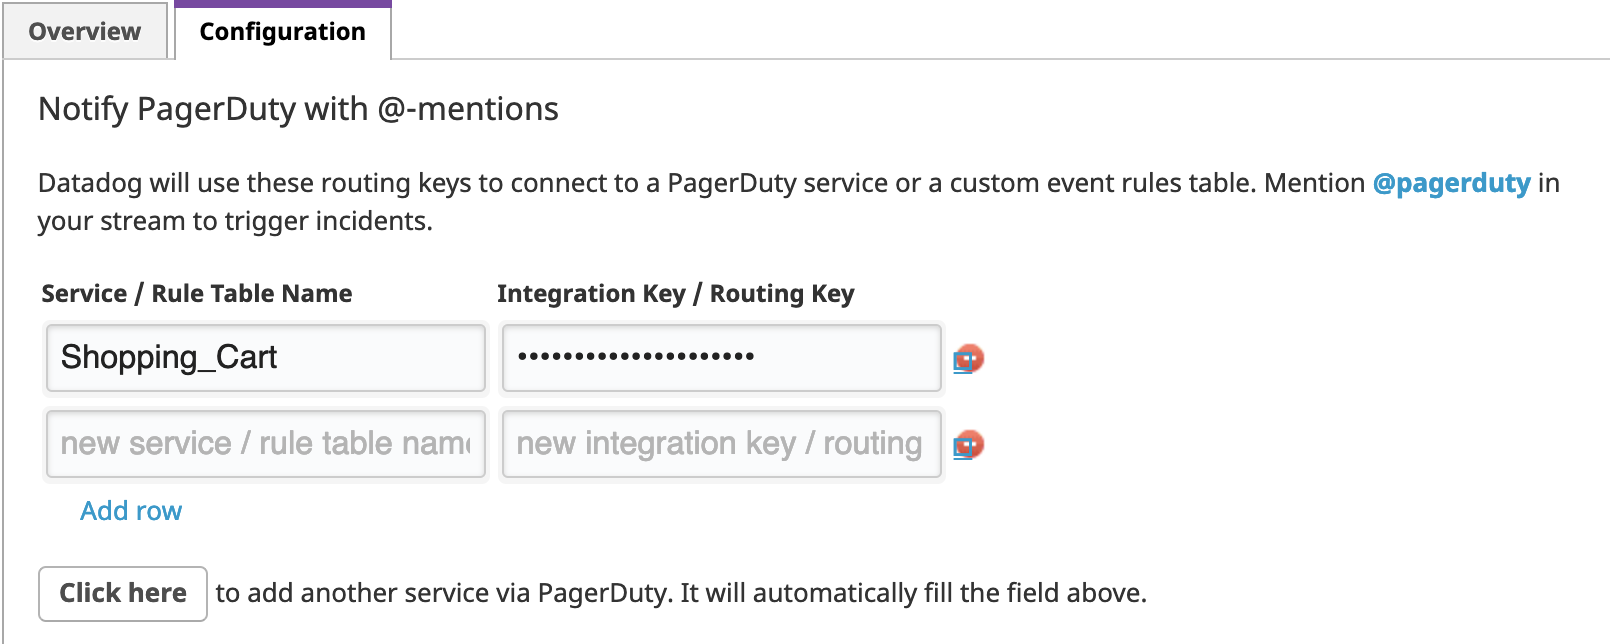This screenshot has width=1610, height=644.
Task: Click the 'automatically fill the field above' sentence
Action: point(950,593)
